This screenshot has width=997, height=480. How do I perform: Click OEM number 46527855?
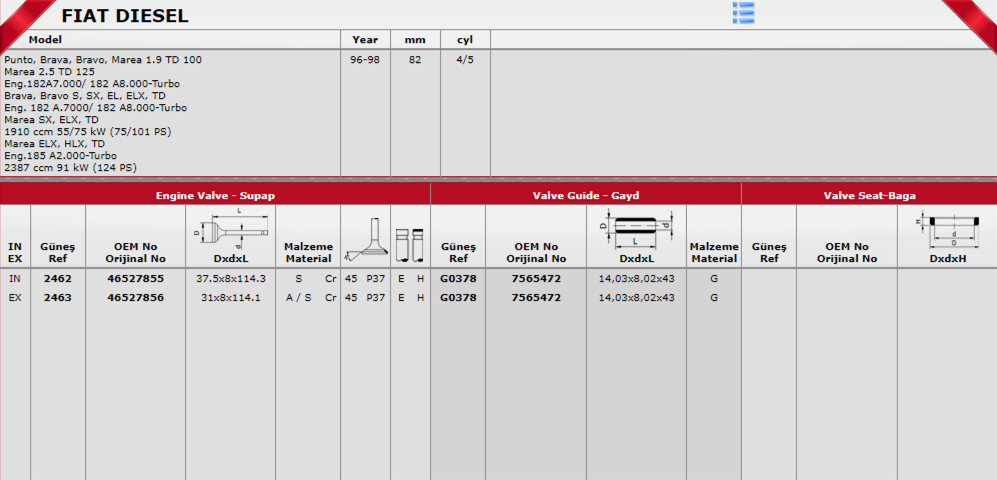click(x=135, y=279)
